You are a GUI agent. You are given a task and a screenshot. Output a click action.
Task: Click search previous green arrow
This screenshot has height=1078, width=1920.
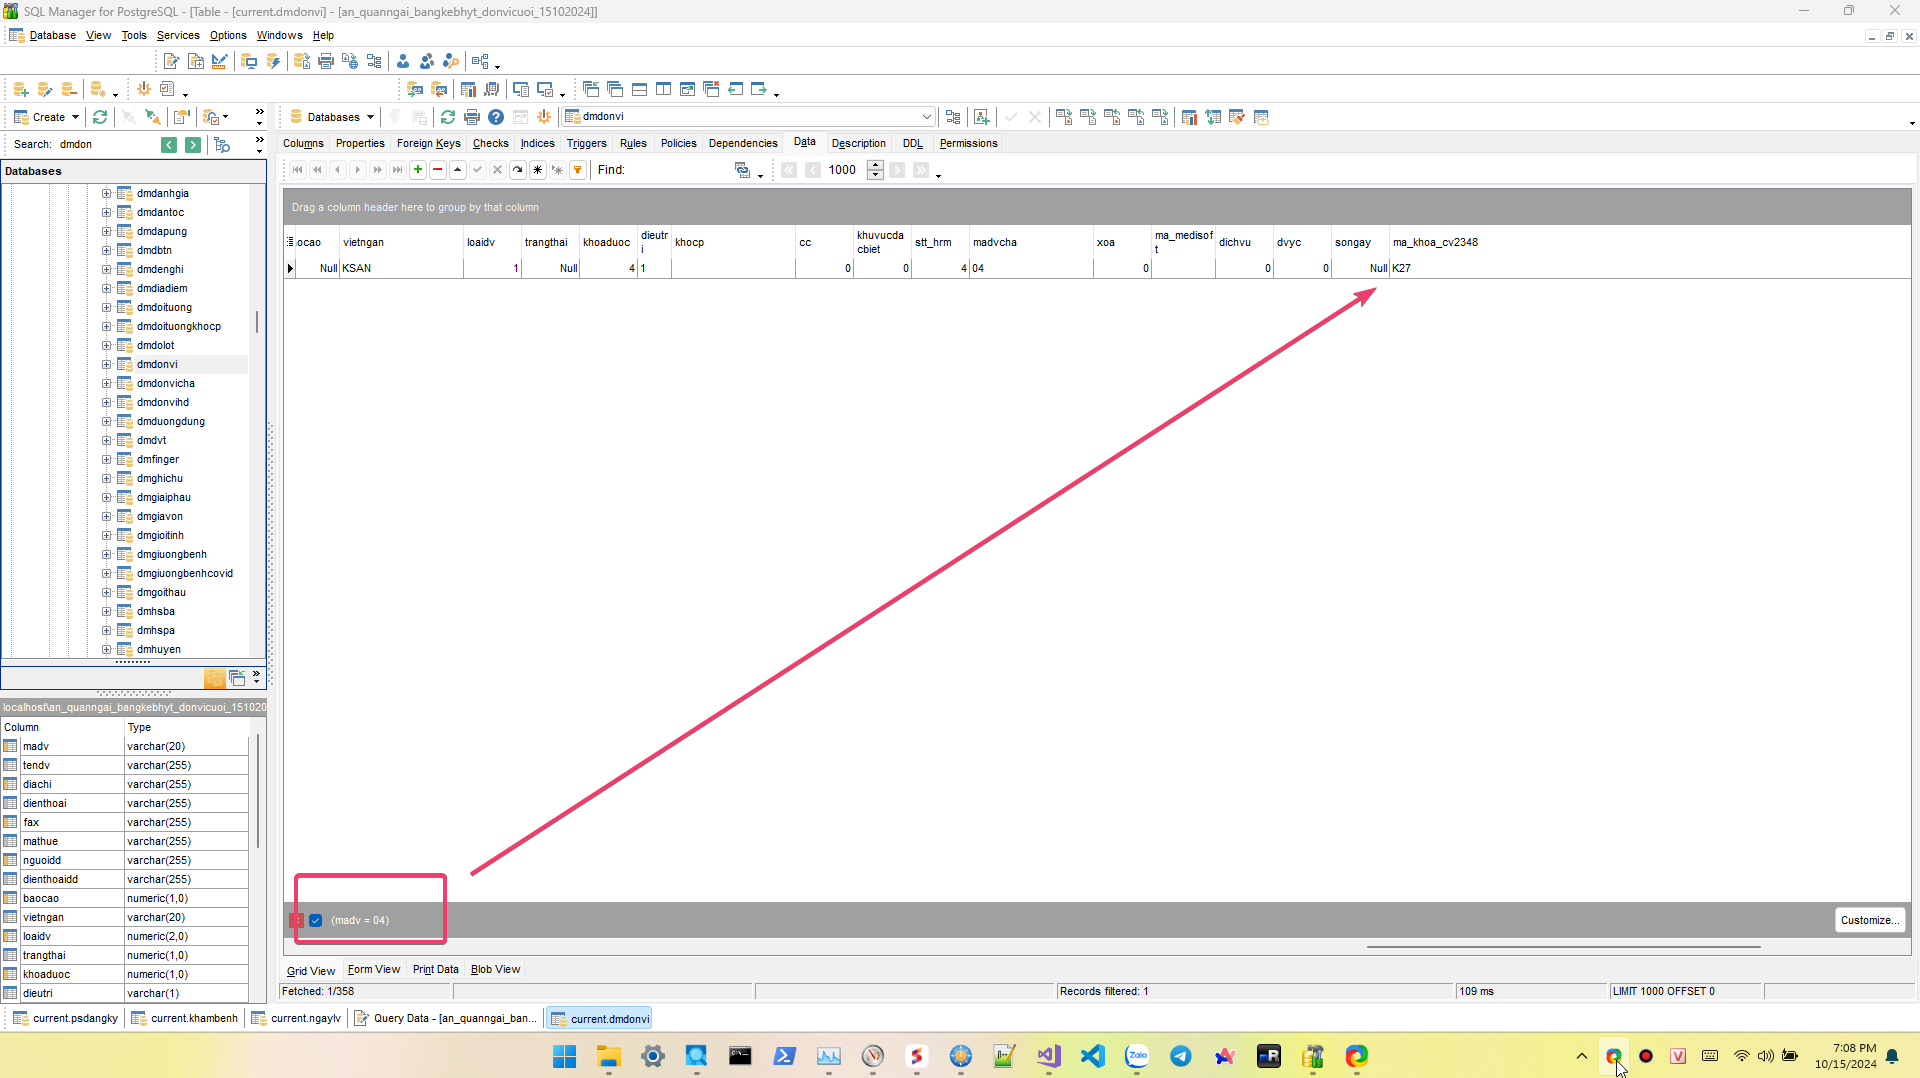click(169, 145)
